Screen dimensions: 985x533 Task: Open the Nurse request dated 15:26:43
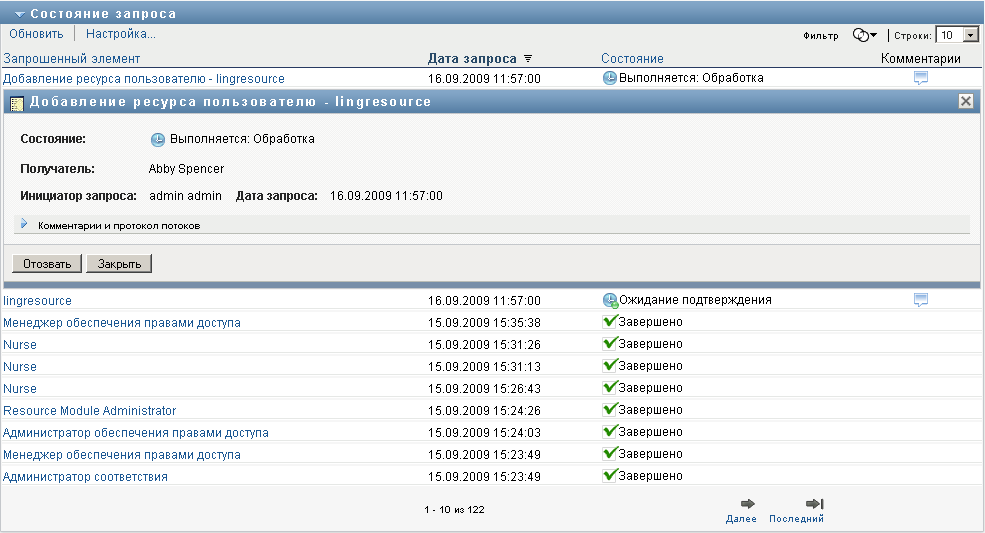pos(20,388)
